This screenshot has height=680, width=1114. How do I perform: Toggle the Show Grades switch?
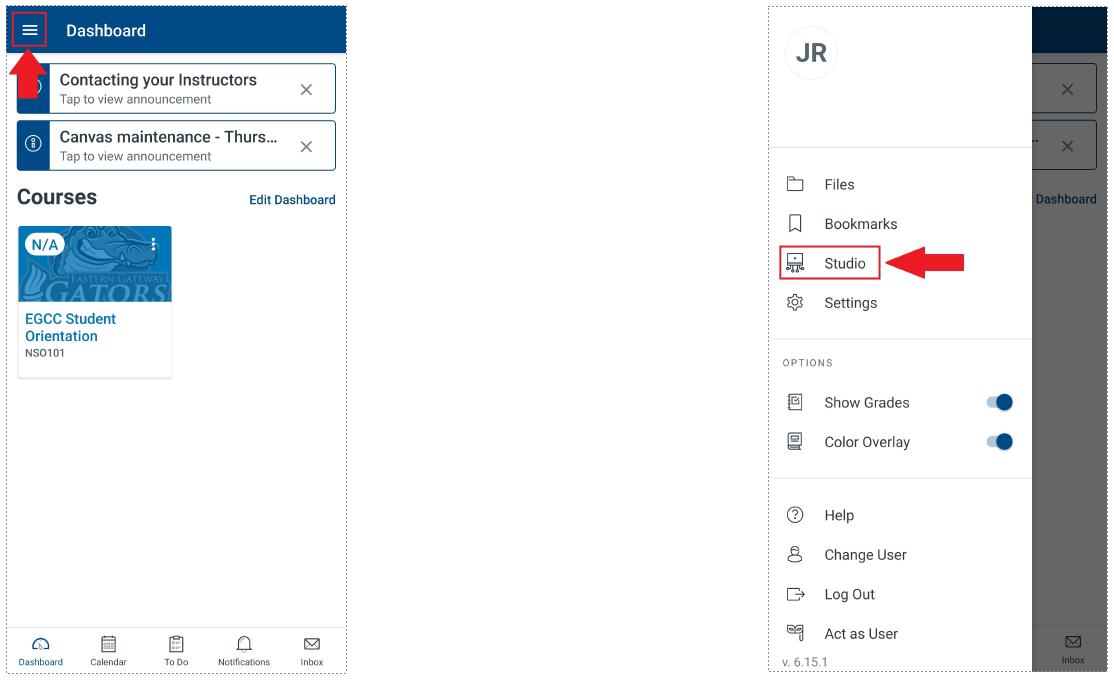[x=999, y=402]
